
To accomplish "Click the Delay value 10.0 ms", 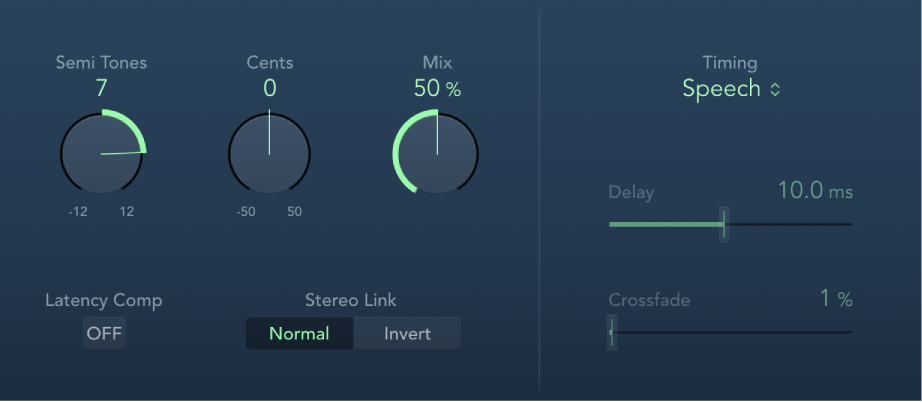I will tap(814, 191).
